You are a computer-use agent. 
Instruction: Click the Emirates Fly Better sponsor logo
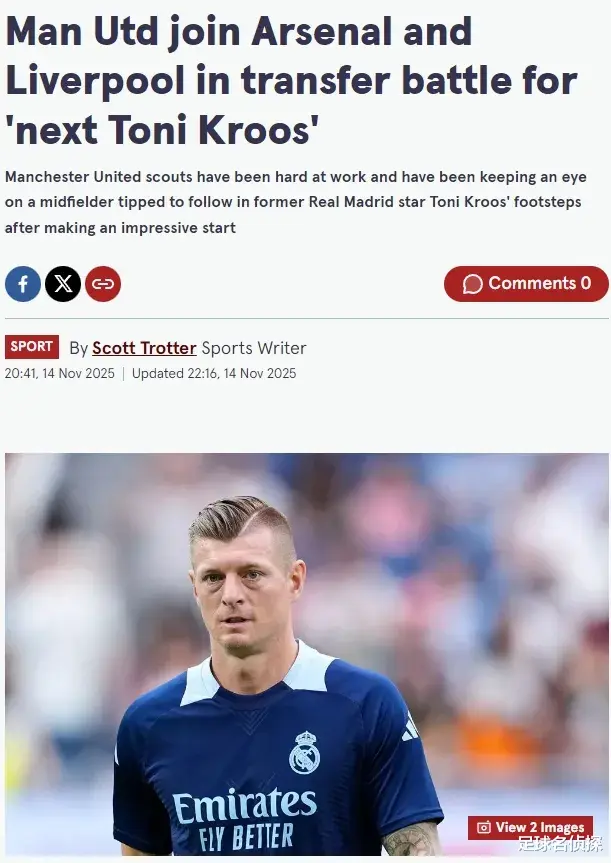coord(244,819)
